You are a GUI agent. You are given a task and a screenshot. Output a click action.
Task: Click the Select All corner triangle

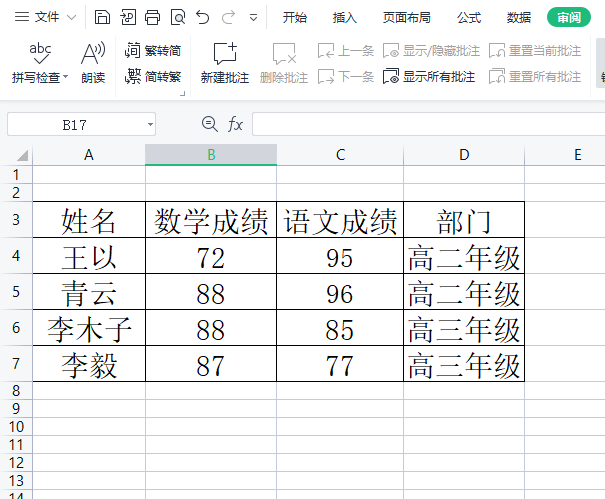click(x=22, y=155)
